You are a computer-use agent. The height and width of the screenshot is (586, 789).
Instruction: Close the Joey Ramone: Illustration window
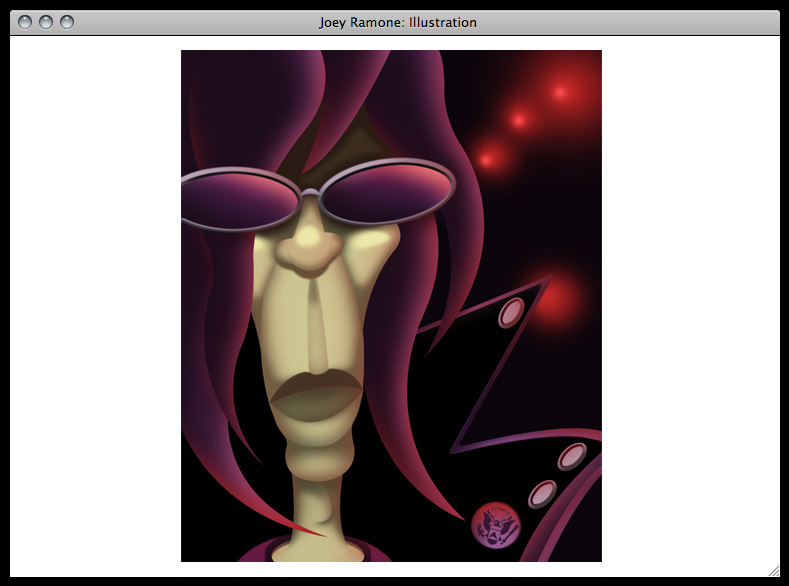click(x=25, y=22)
